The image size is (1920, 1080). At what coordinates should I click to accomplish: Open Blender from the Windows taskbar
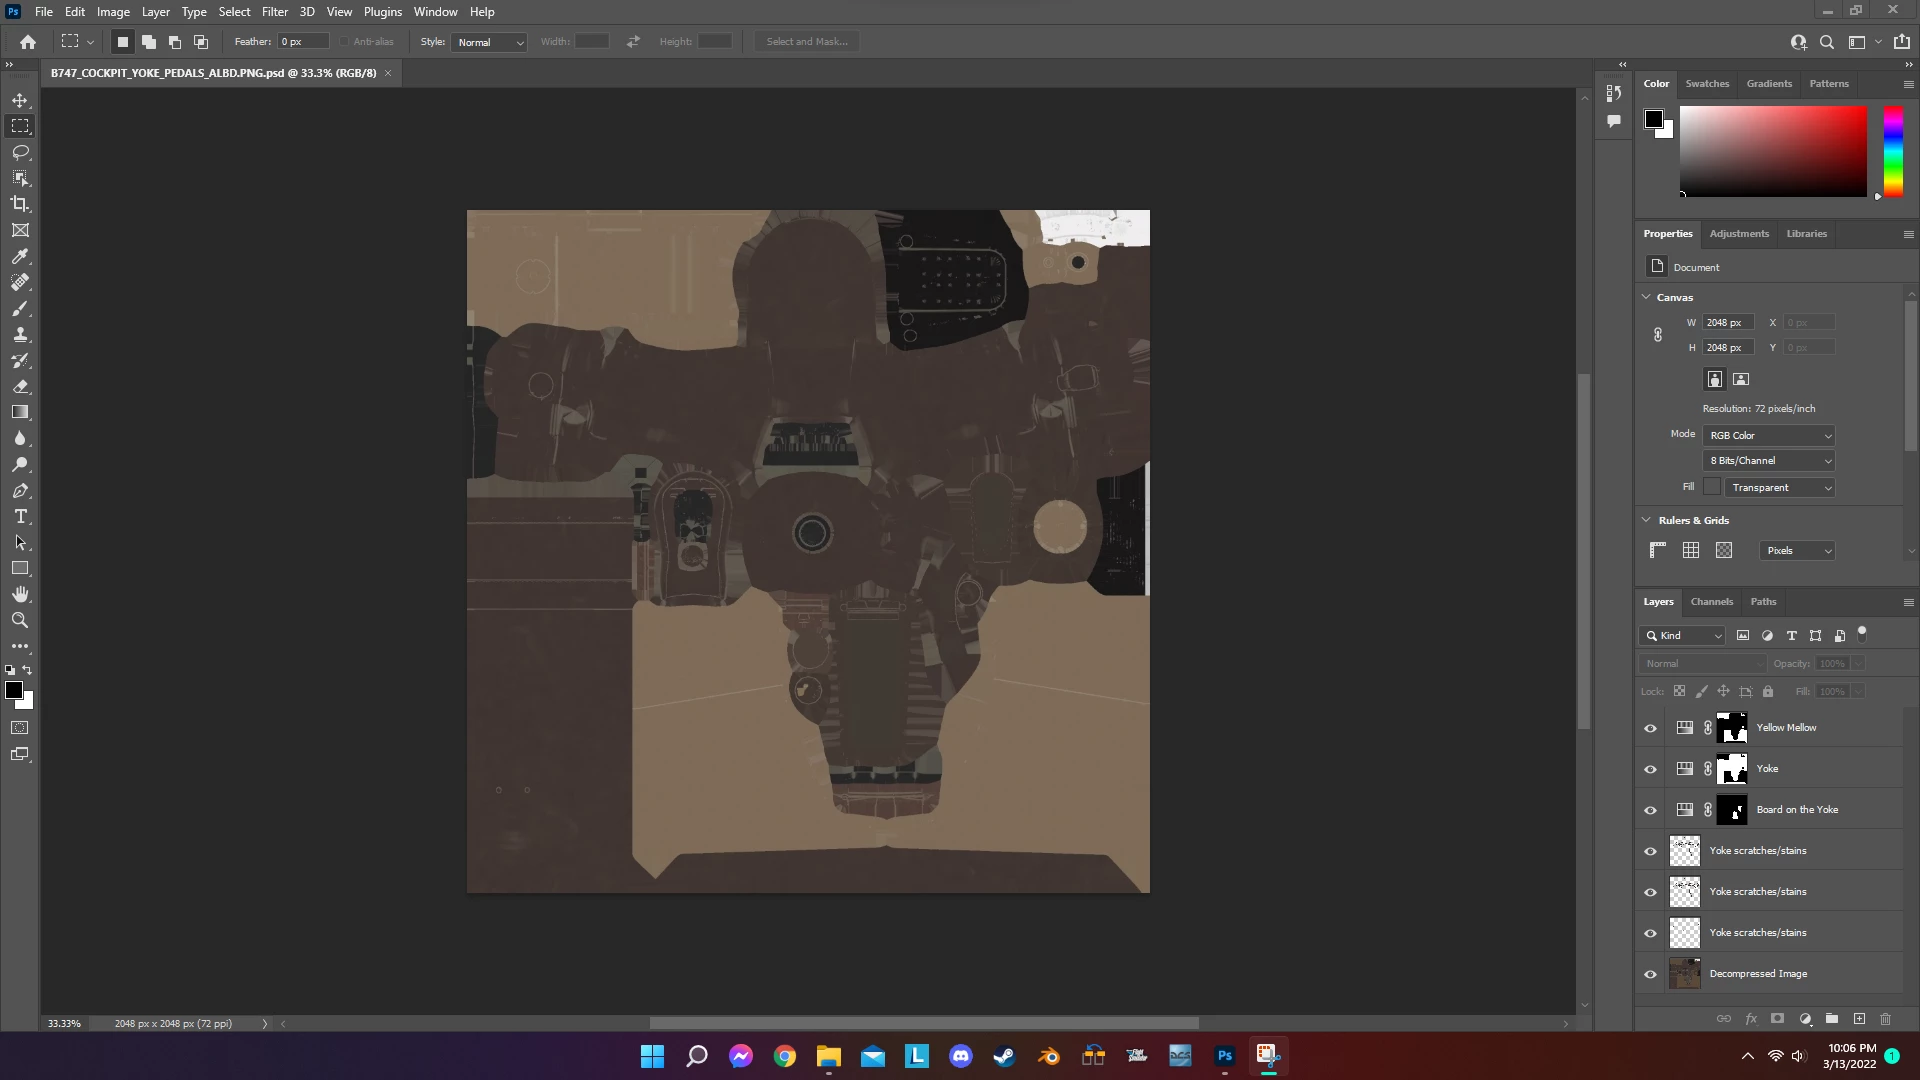coord(1049,1056)
